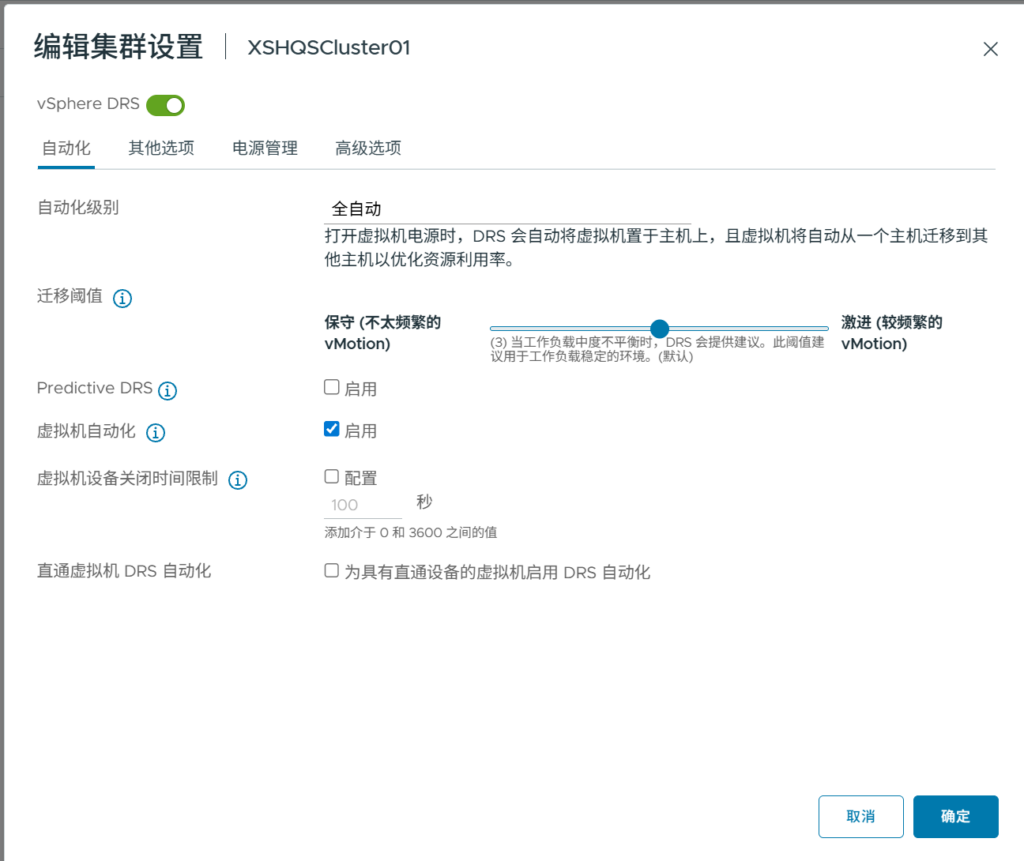
Task: Close the 编辑集群设置 dialog with the X
Action: (x=990, y=49)
